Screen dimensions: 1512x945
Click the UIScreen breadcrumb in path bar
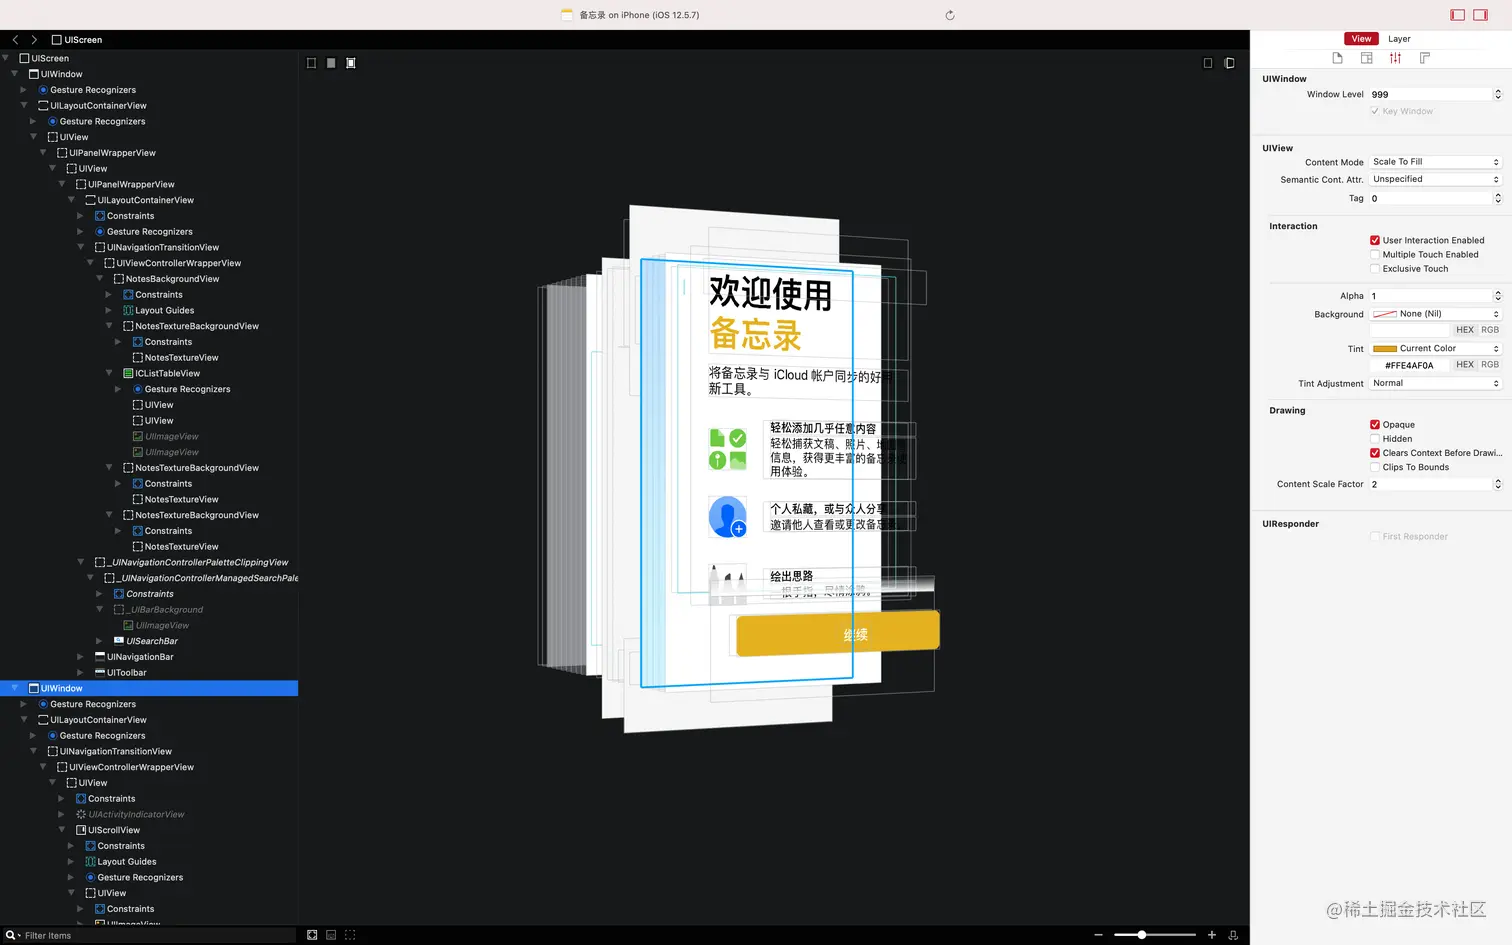[x=77, y=40]
